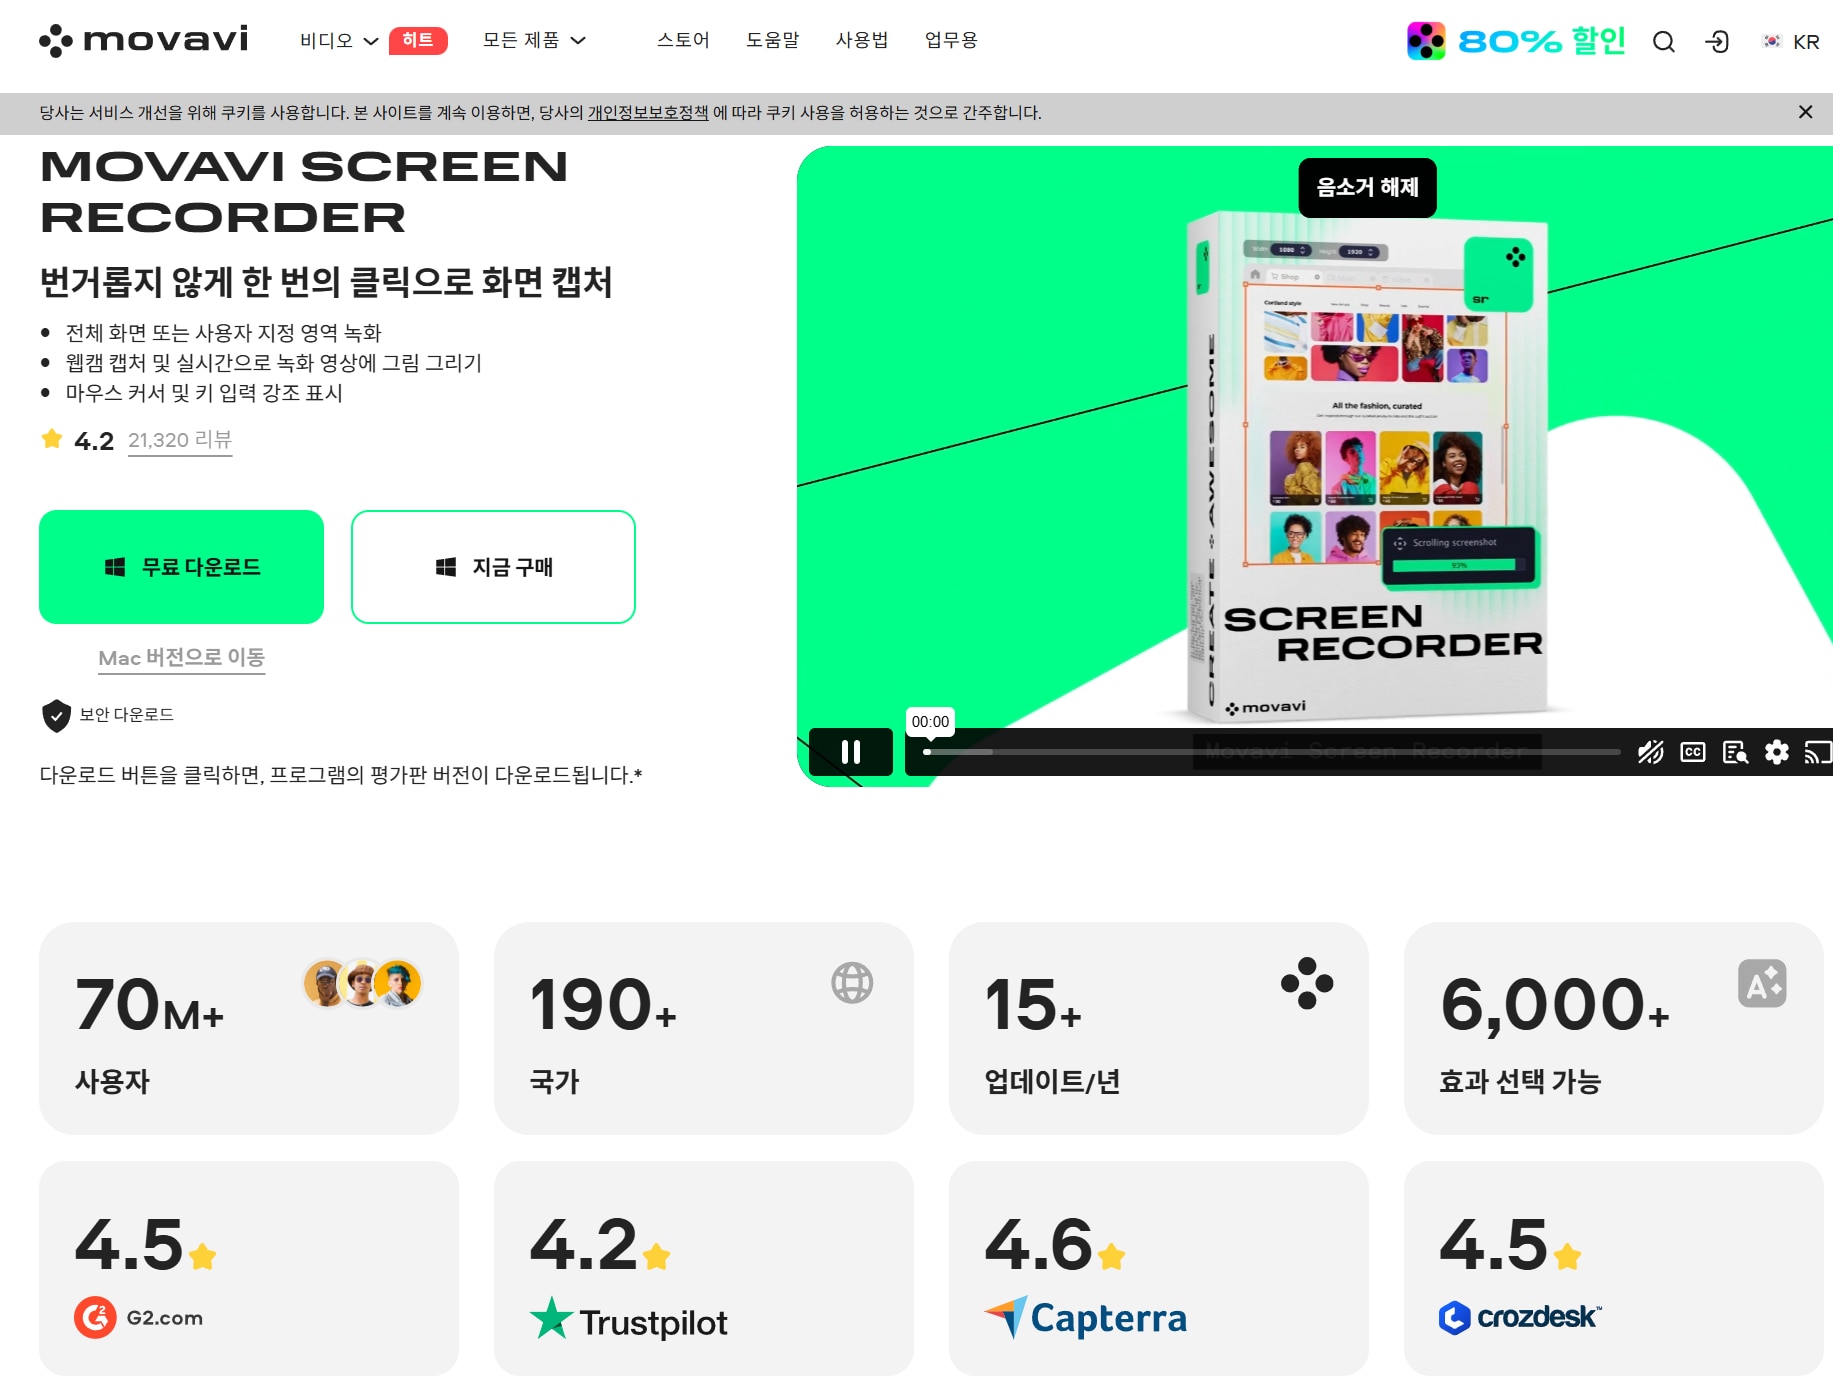The image size is (1833, 1382).
Task: Click the 무료 다운로드 button
Action: click(x=181, y=567)
